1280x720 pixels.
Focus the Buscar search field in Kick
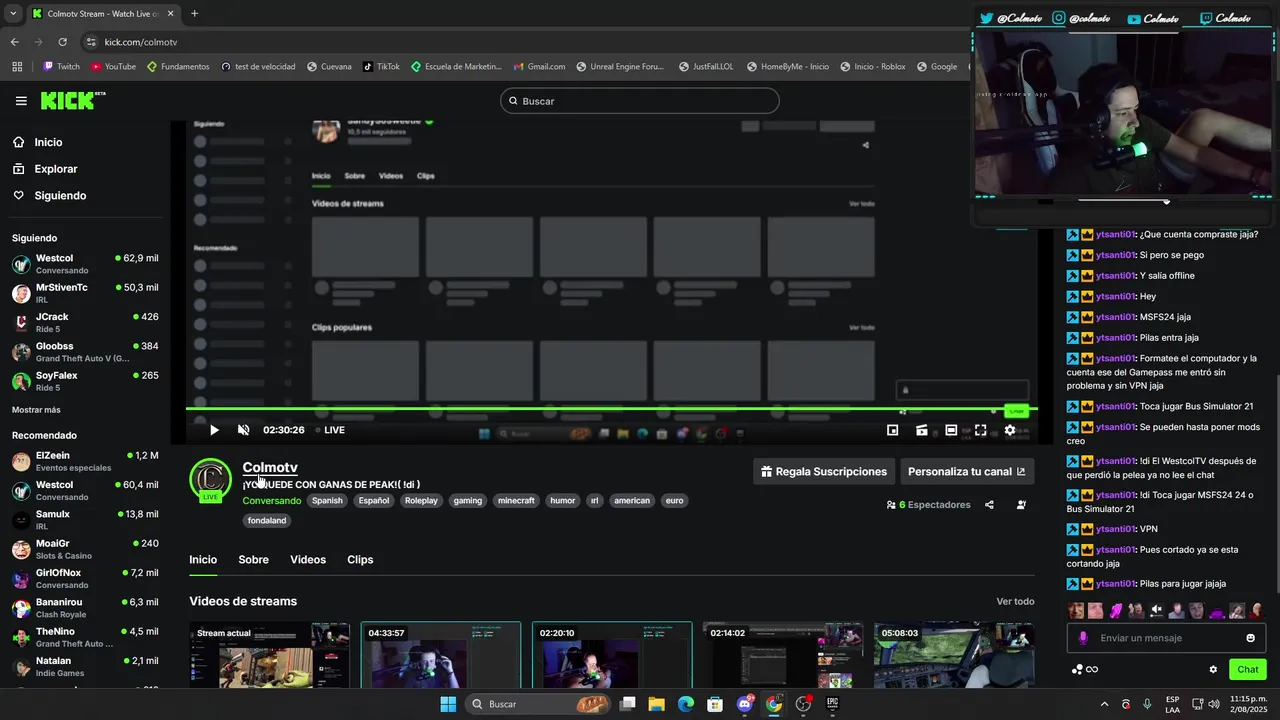pyautogui.click(x=640, y=101)
